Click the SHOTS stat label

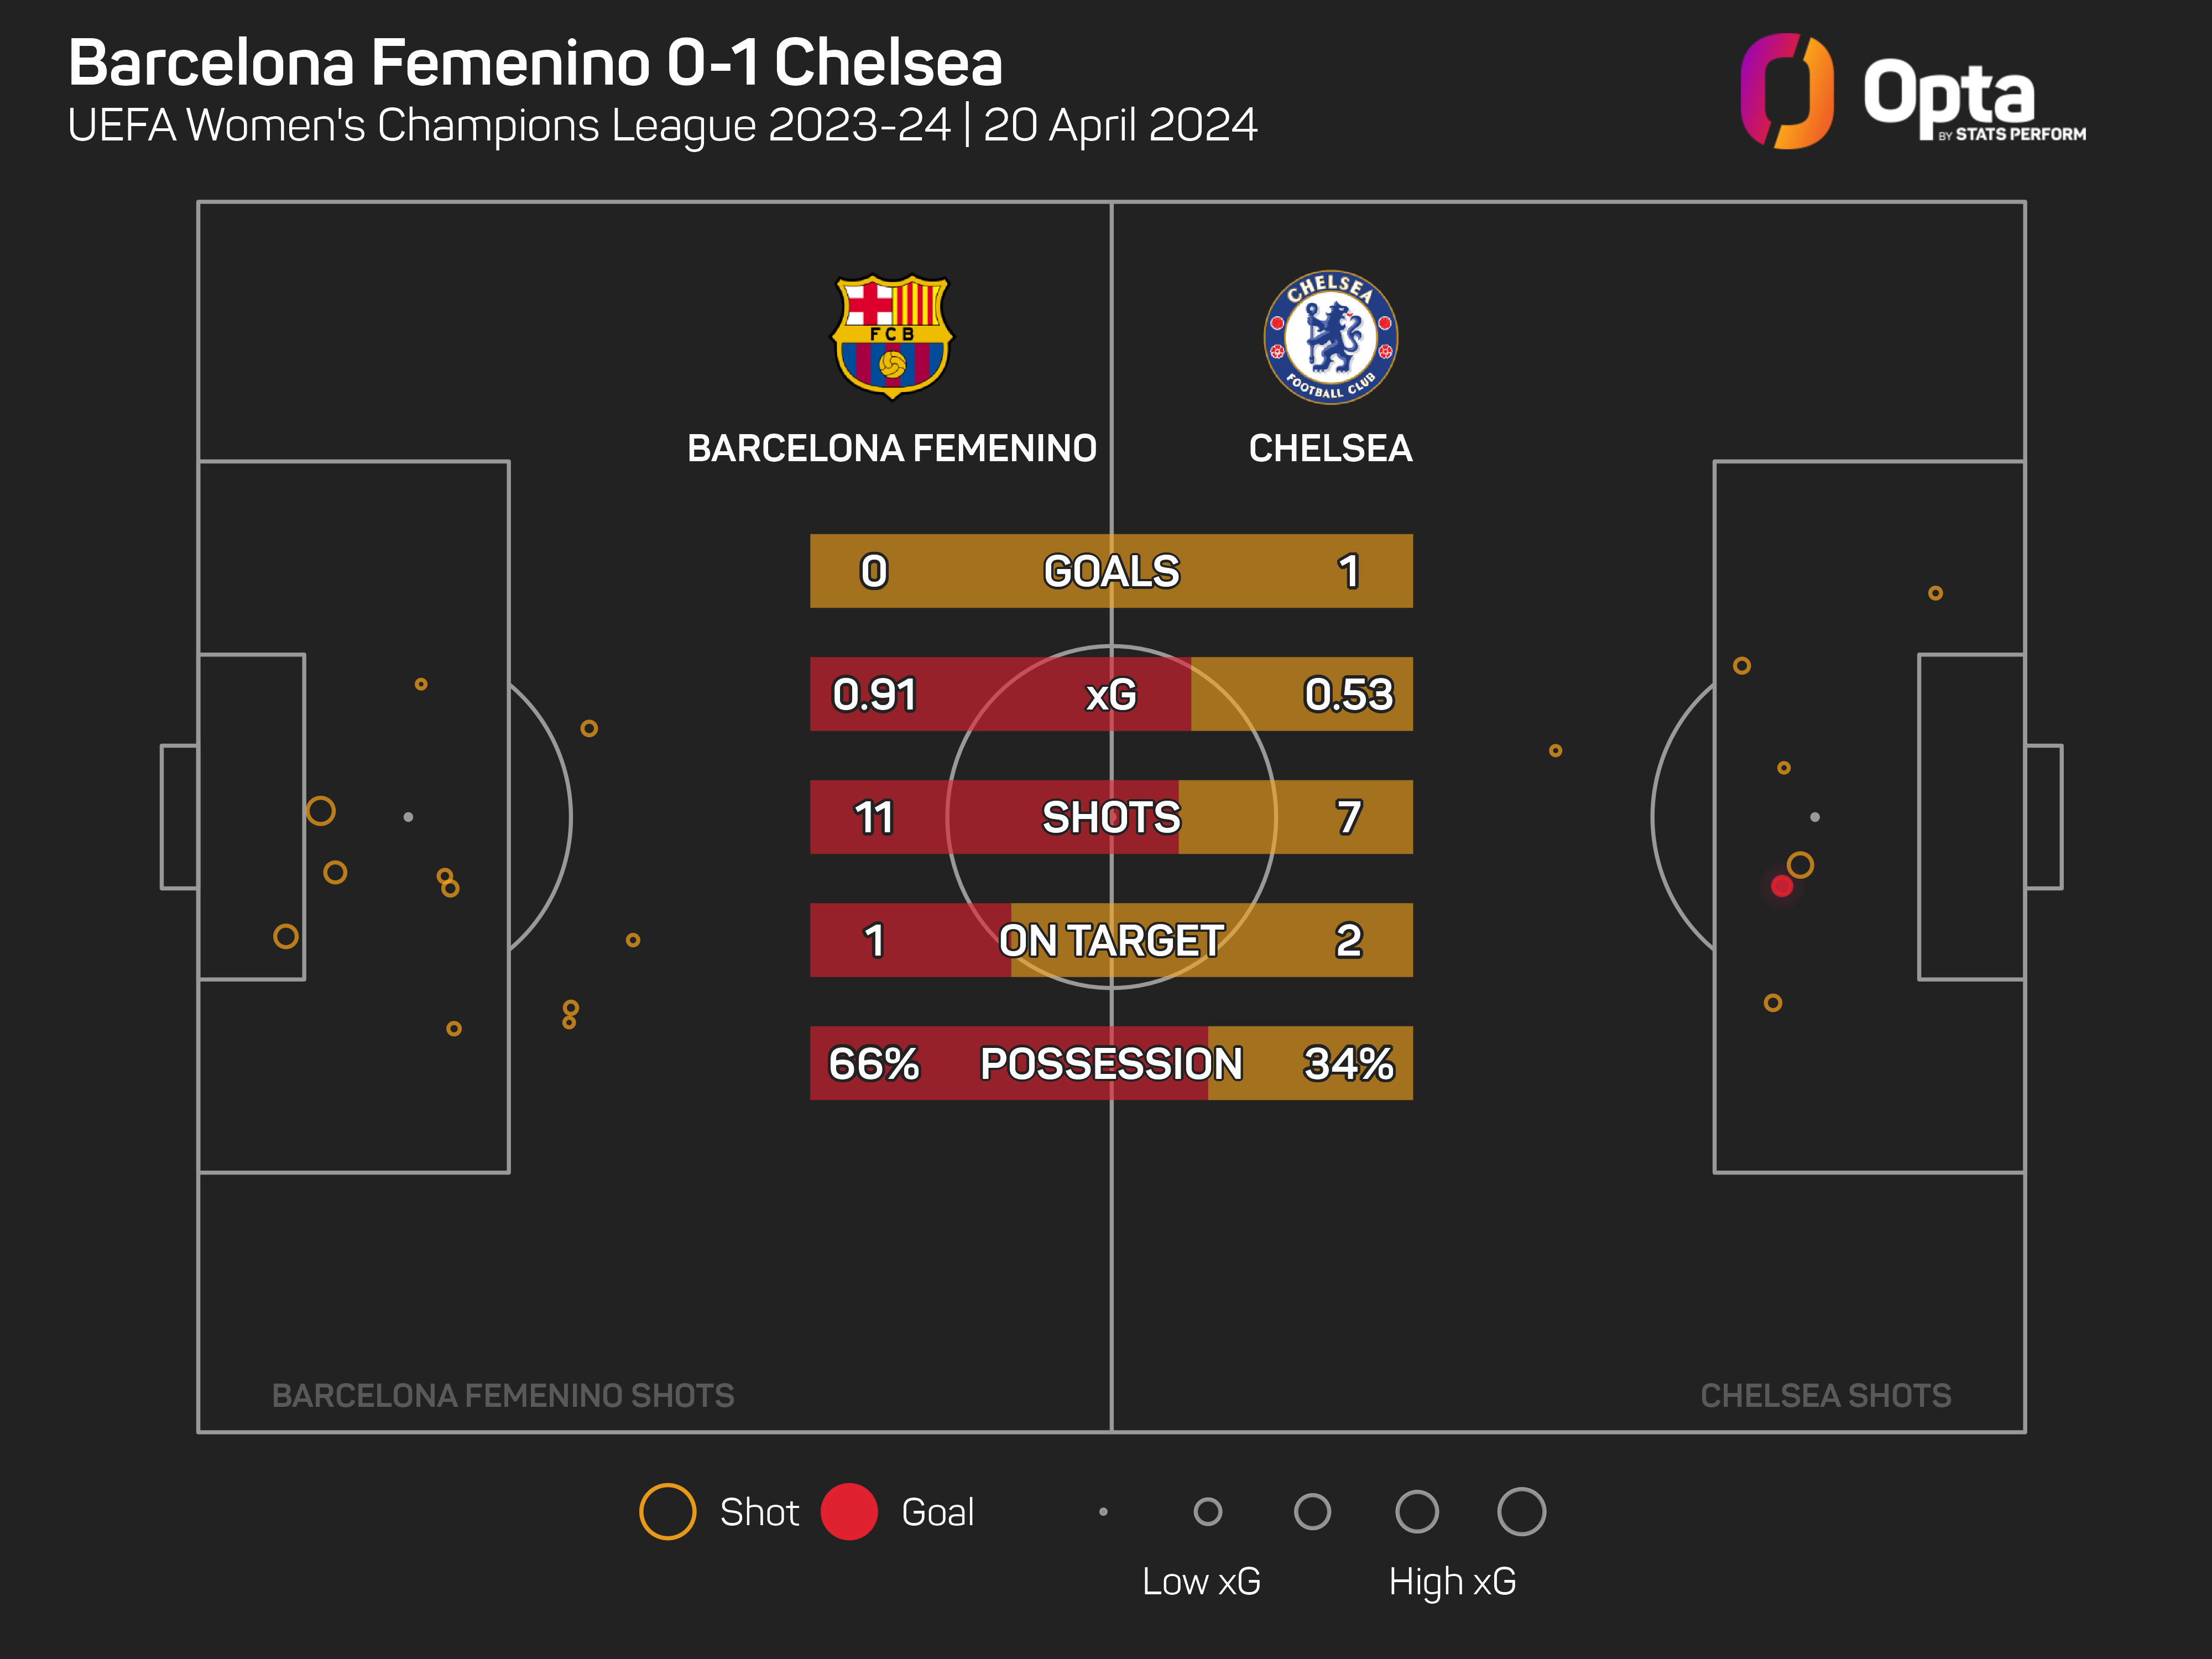click(x=1111, y=817)
